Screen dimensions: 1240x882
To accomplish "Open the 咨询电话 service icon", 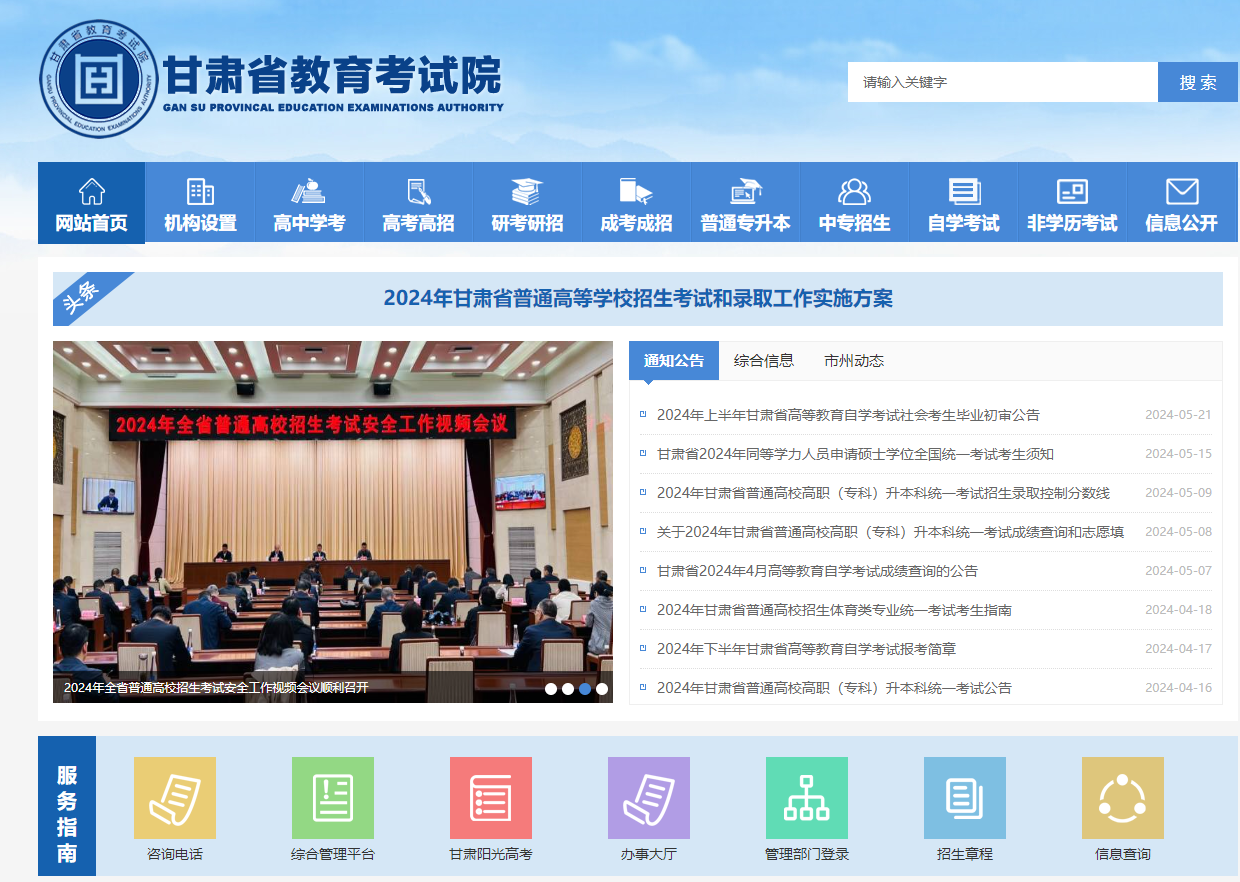I will coord(175,798).
